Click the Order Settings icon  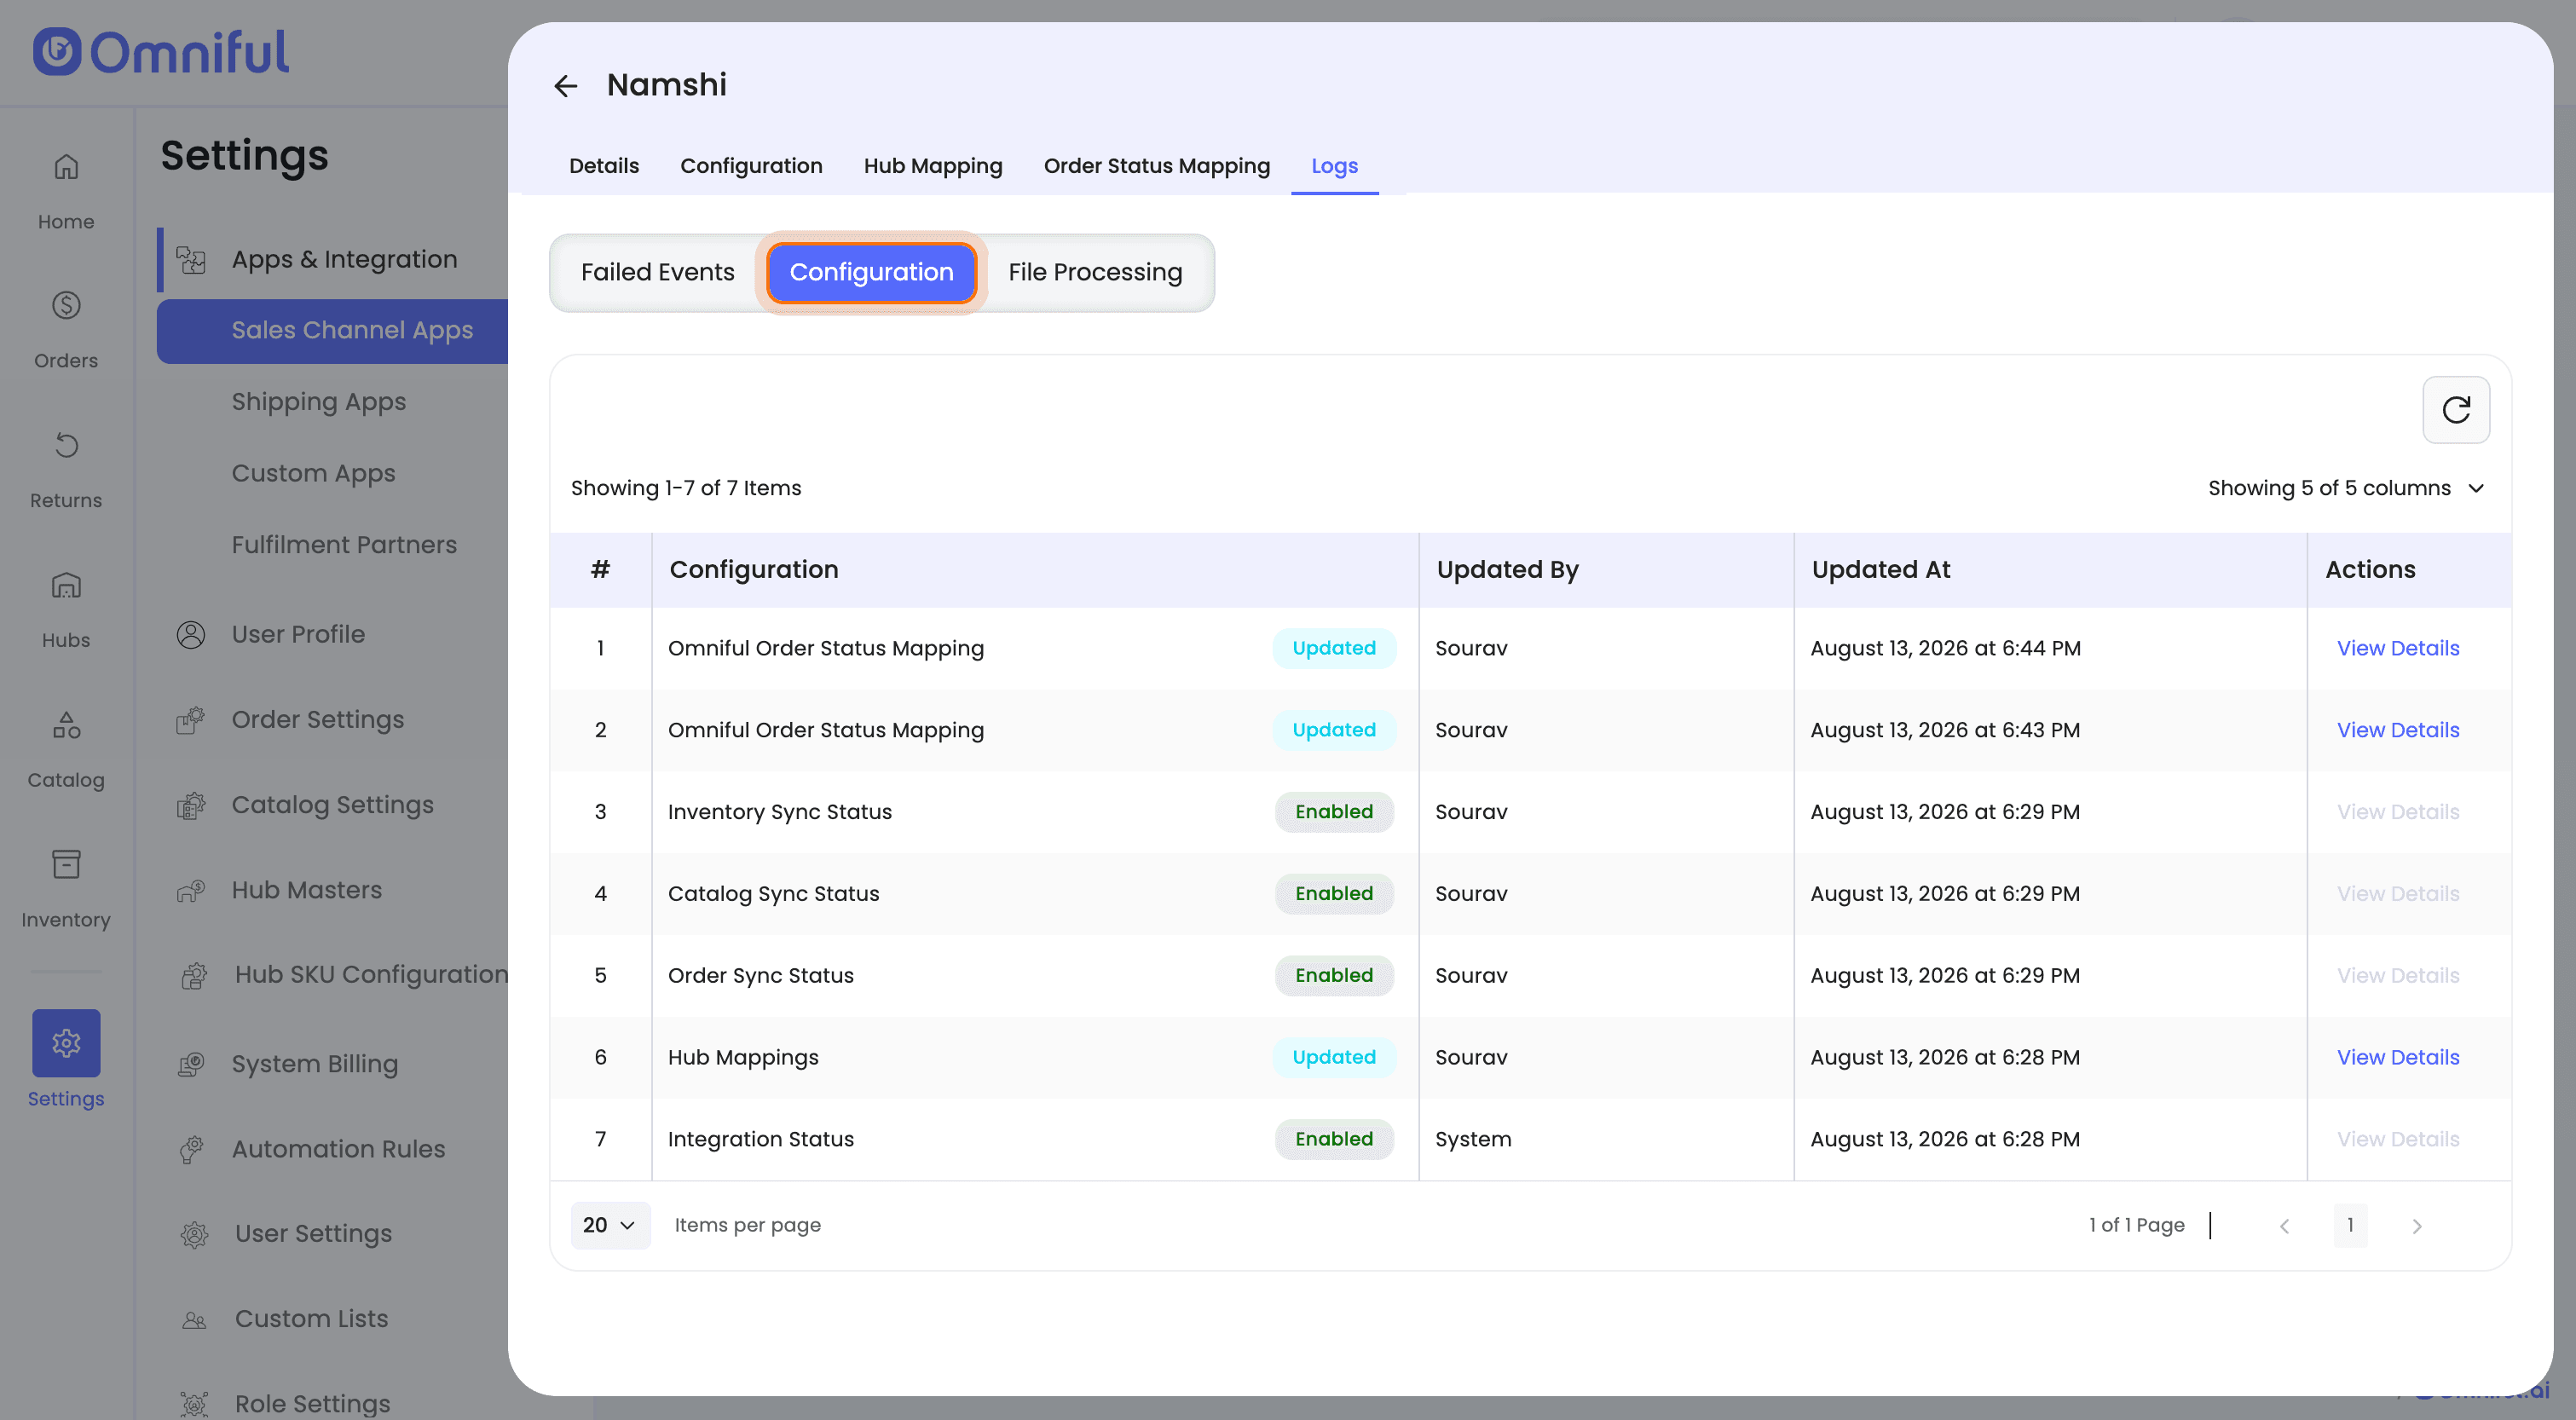(x=191, y=720)
